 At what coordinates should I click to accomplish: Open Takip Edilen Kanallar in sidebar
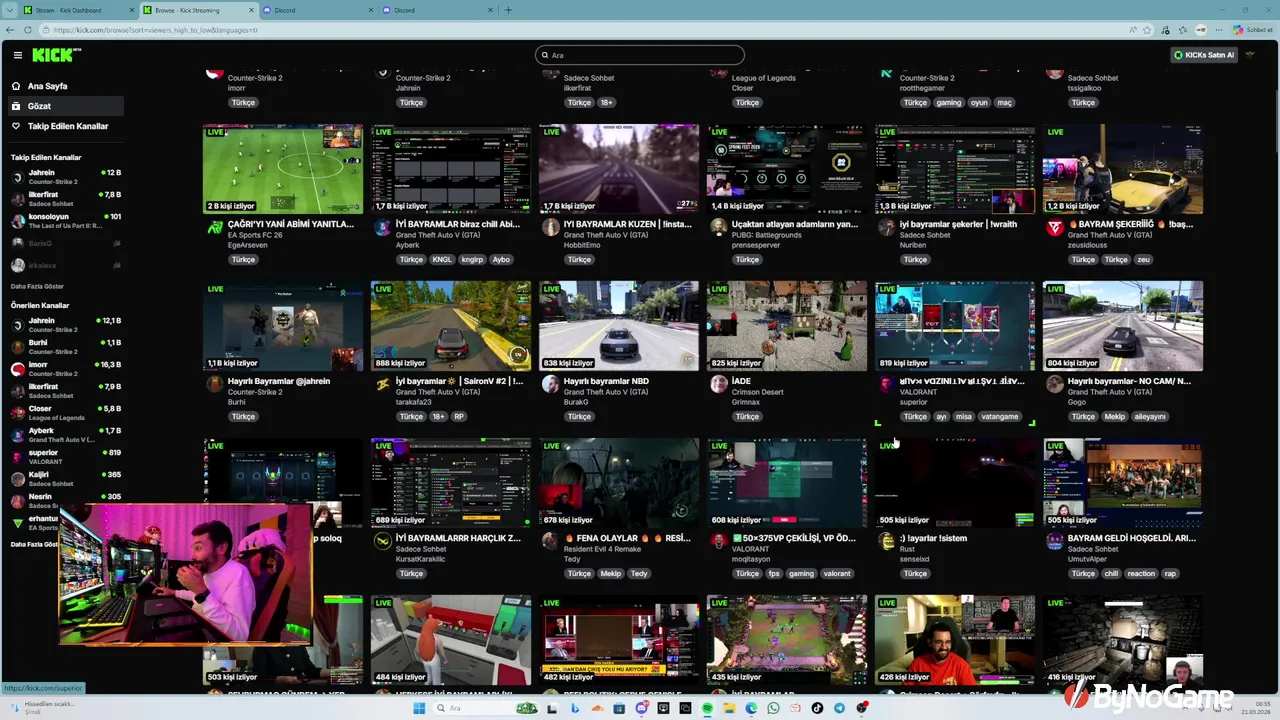click(x=67, y=126)
